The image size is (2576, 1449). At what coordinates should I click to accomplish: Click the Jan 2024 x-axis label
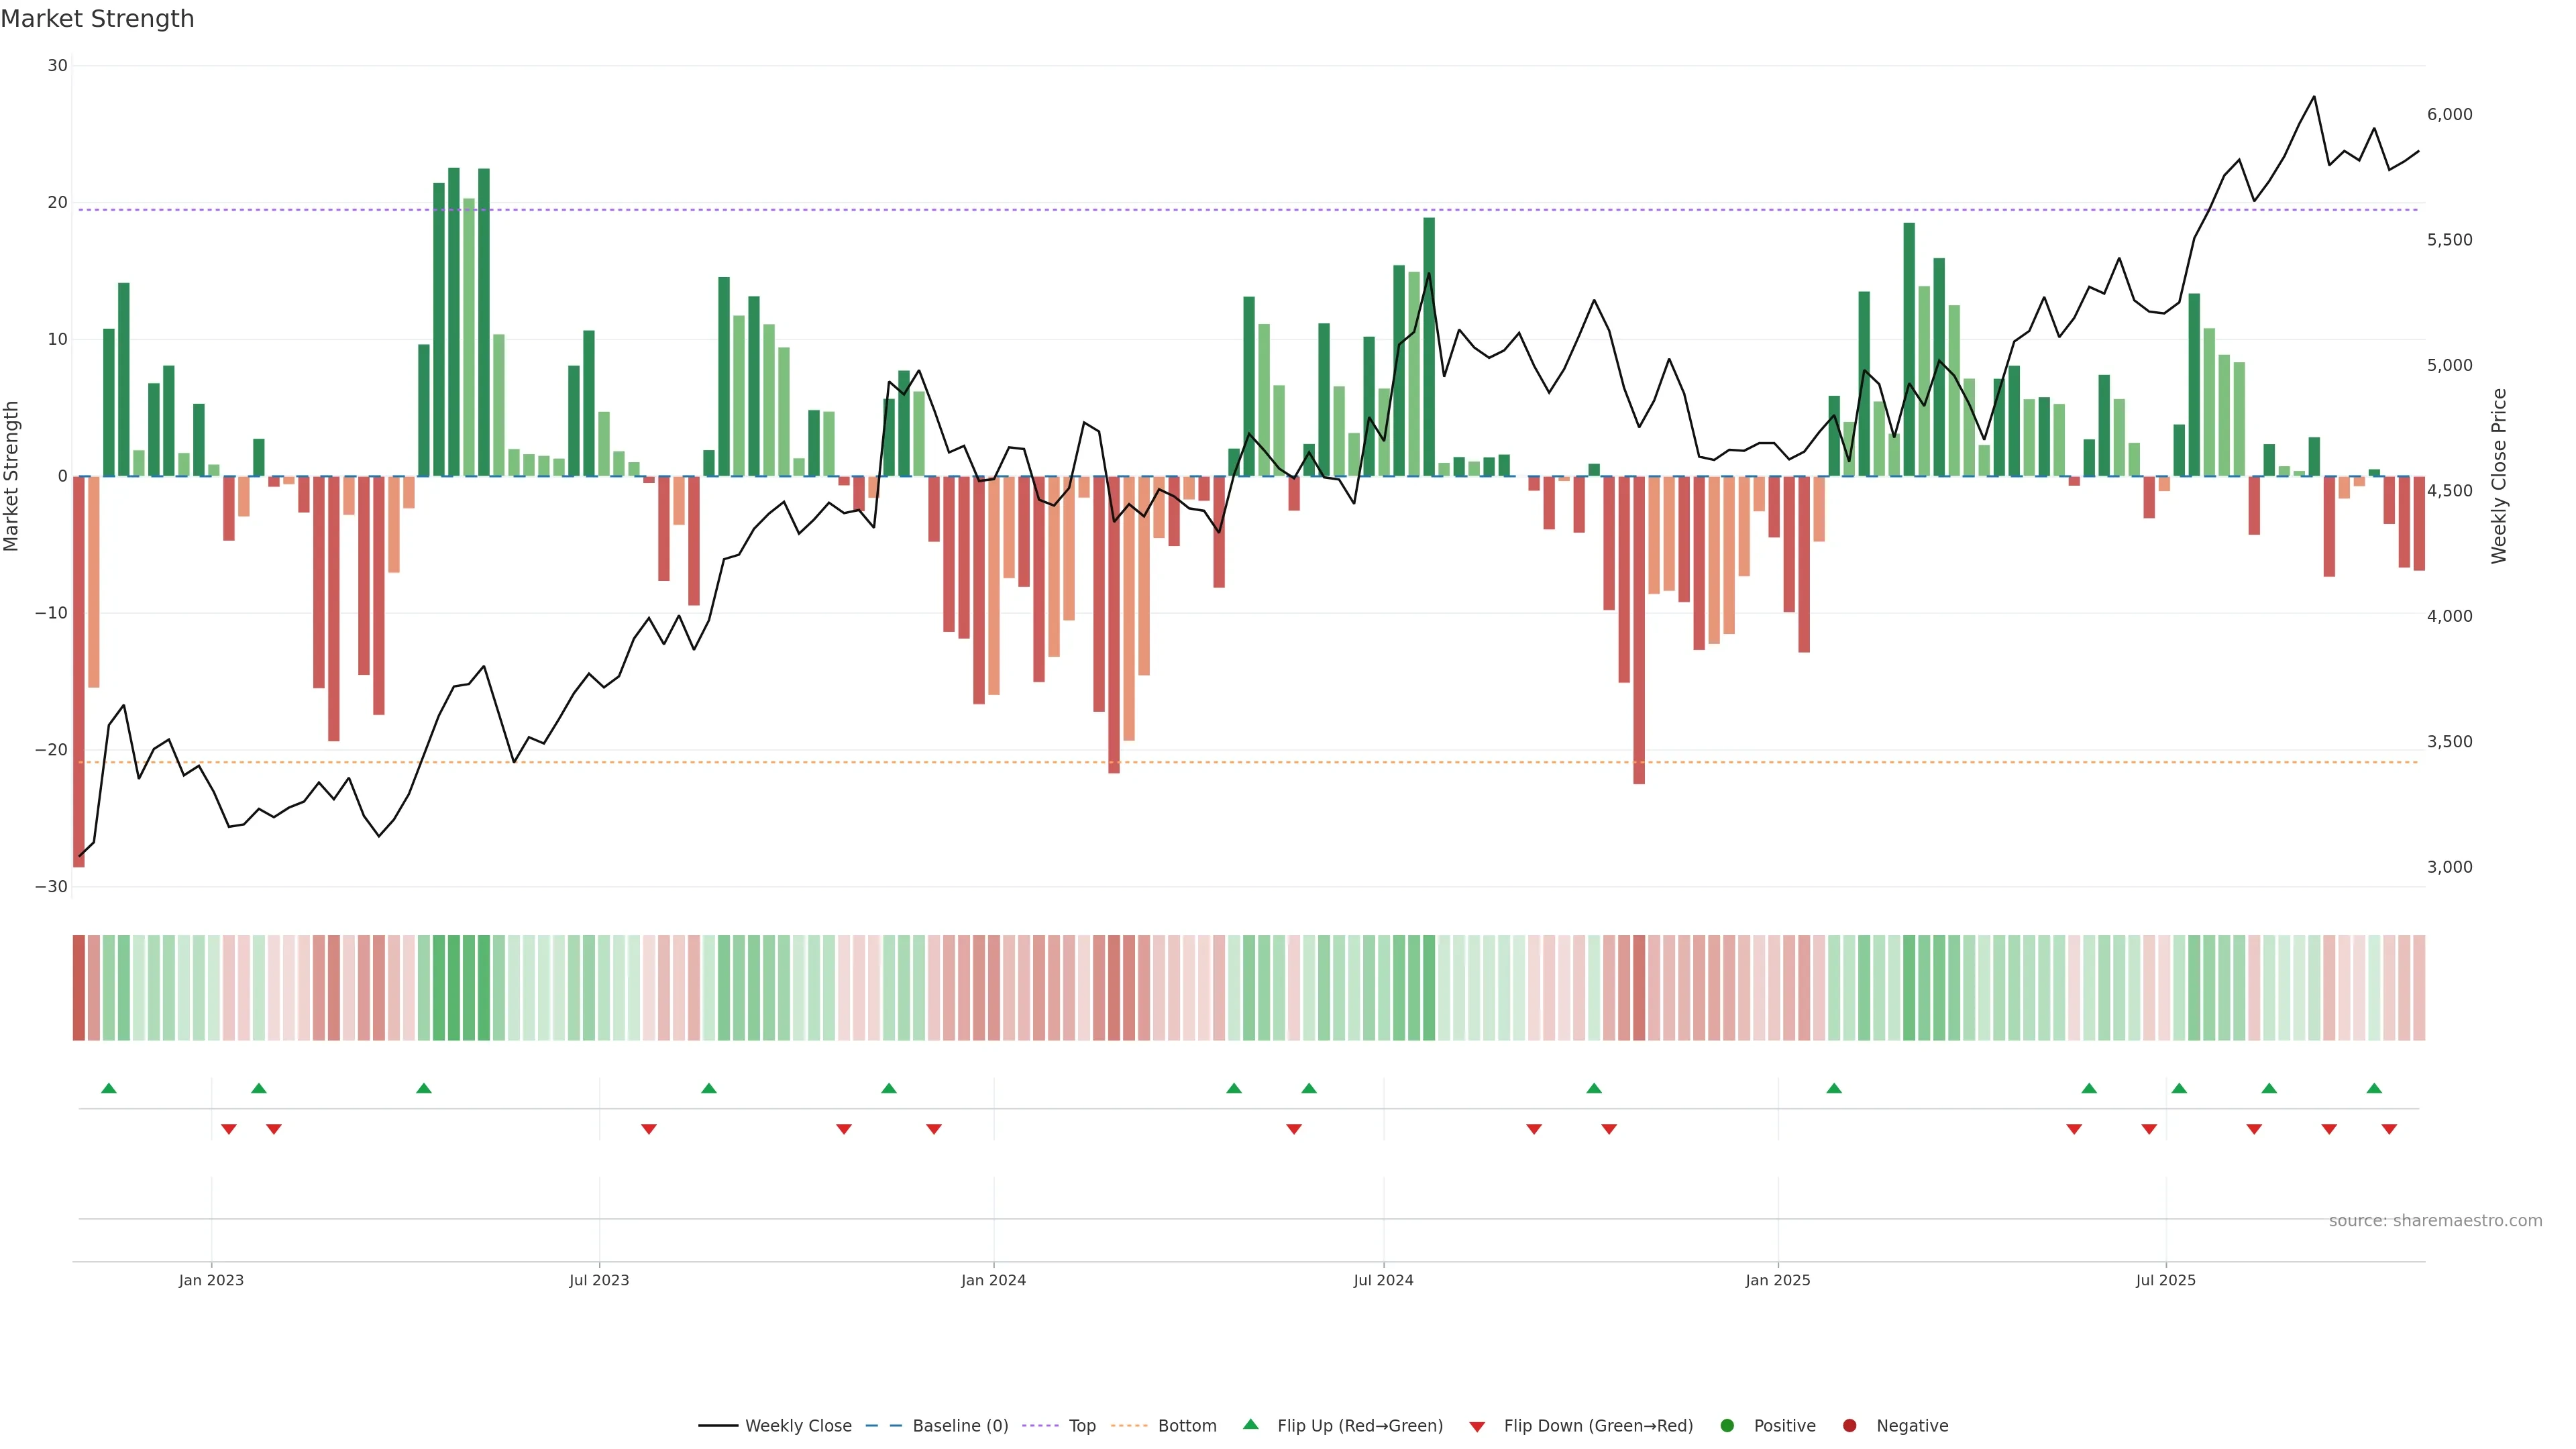tap(993, 1280)
